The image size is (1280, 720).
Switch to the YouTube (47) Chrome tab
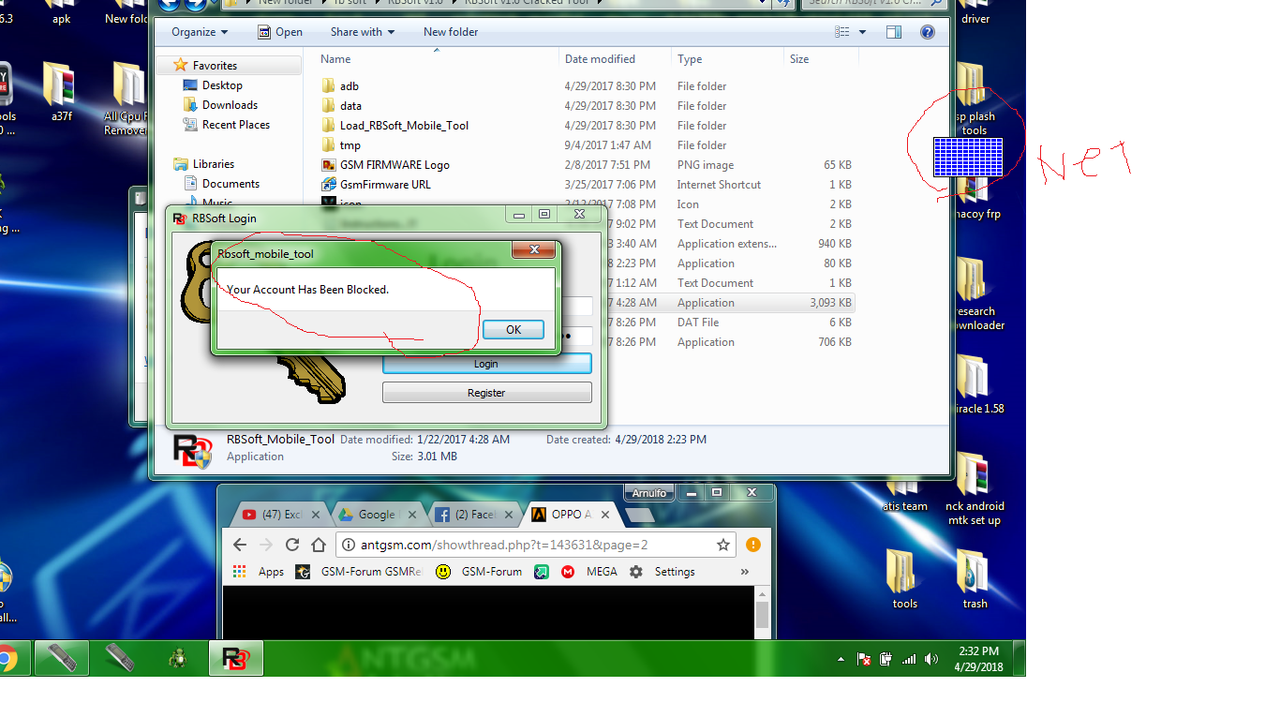283,515
